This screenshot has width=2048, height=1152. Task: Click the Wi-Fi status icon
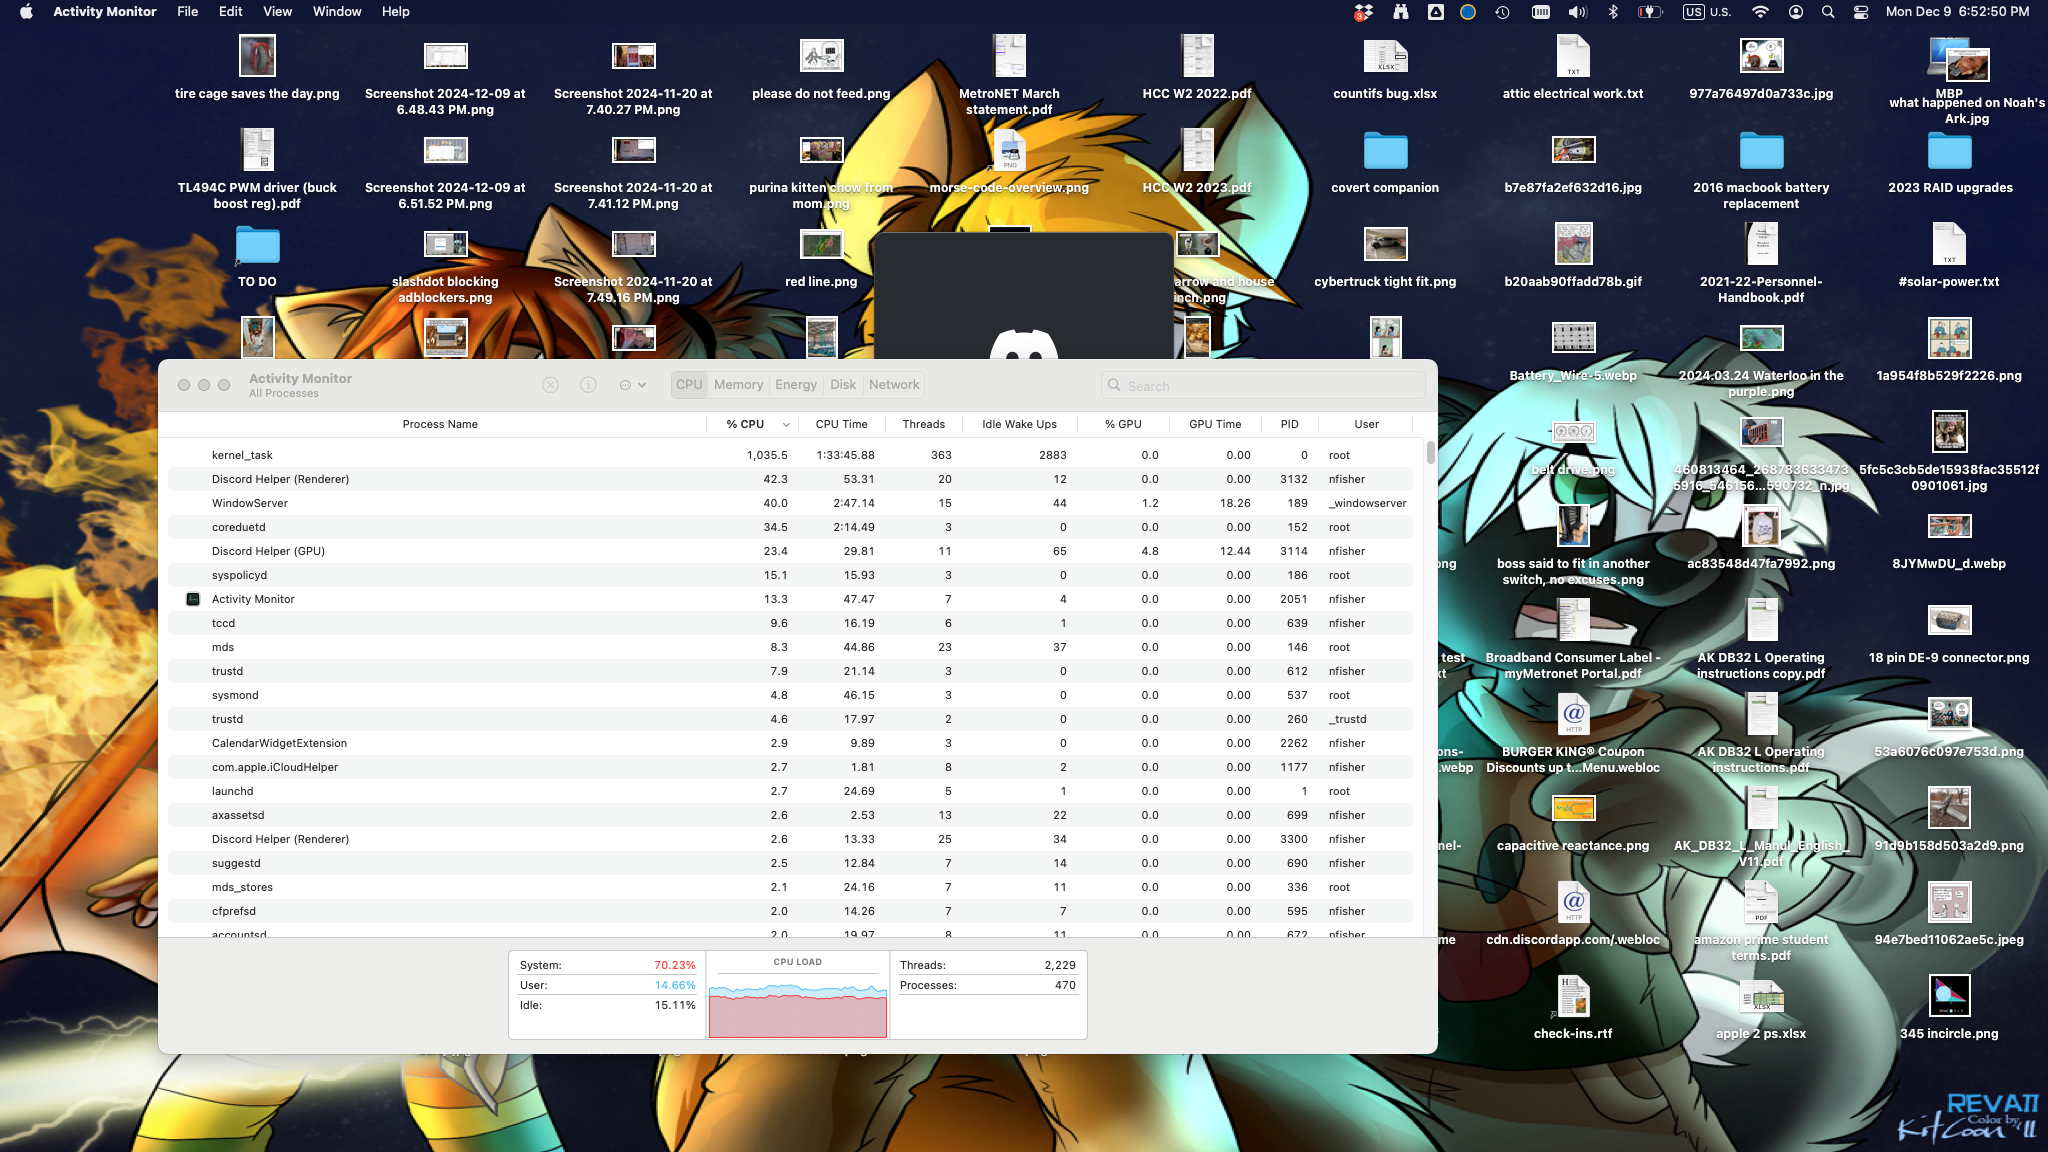pyautogui.click(x=1760, y=12)
